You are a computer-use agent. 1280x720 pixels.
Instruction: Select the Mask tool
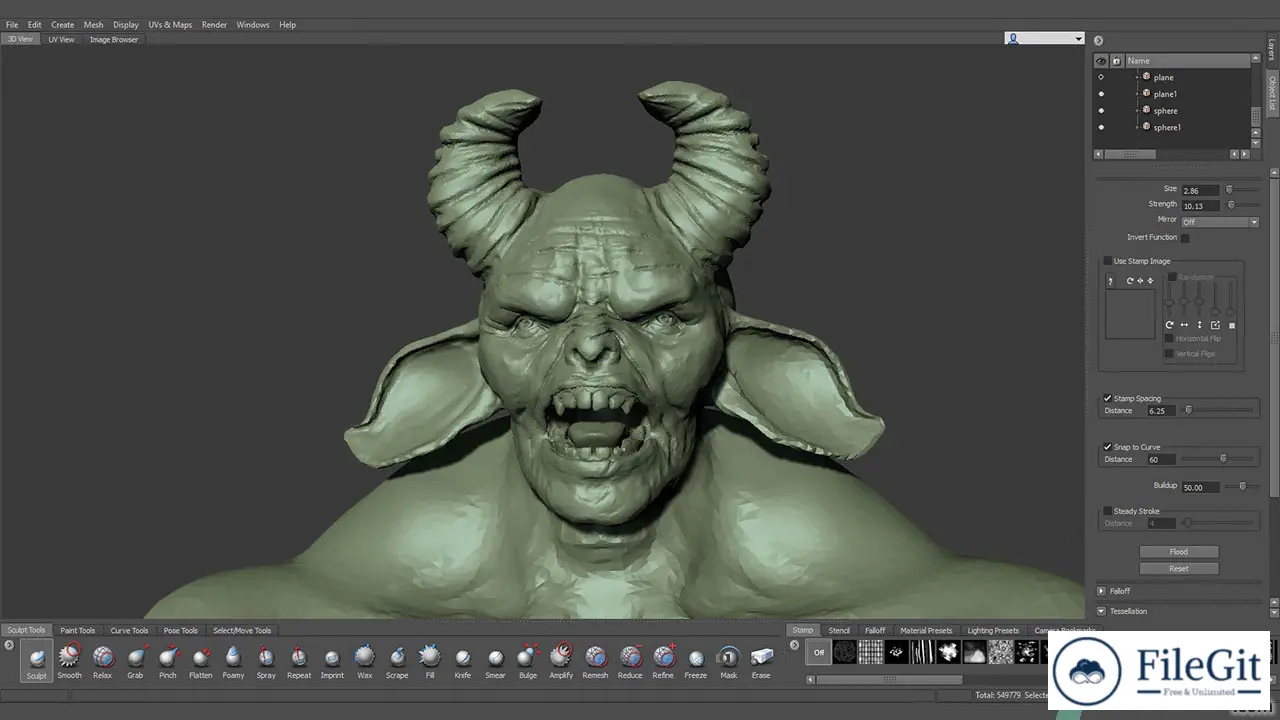coord(729,662)
